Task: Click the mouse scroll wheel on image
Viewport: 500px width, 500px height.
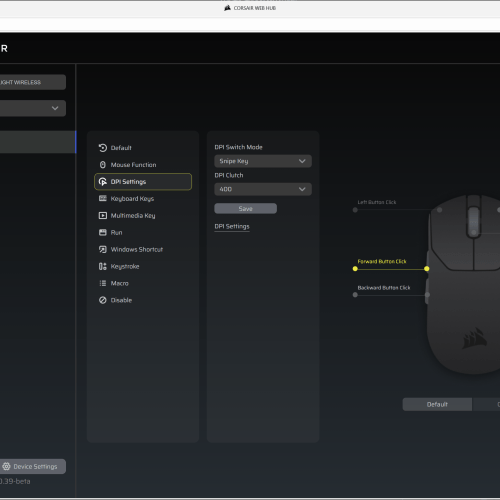Action: click(x=473, y=221)
